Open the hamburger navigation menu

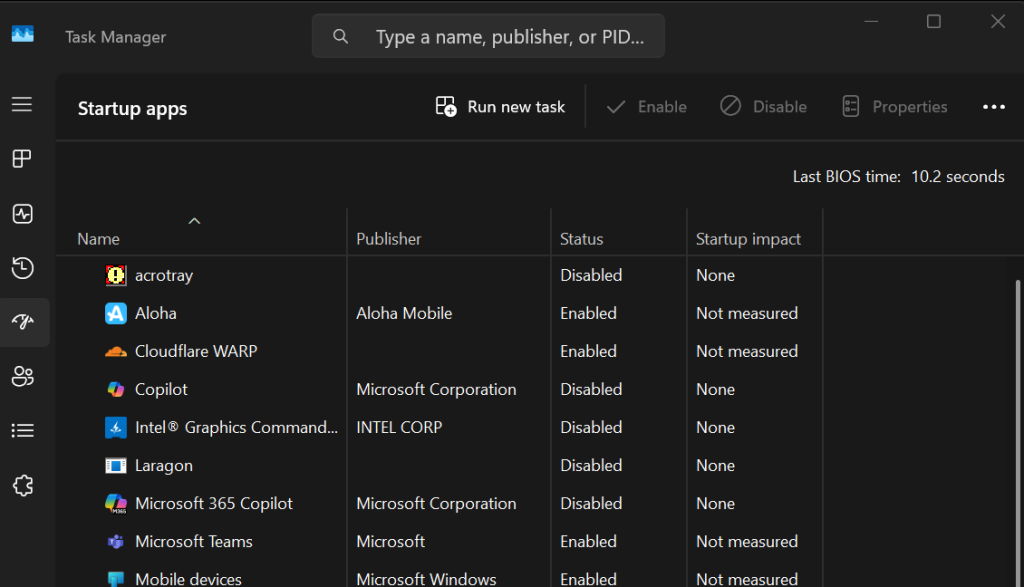[x=22, y=105]
